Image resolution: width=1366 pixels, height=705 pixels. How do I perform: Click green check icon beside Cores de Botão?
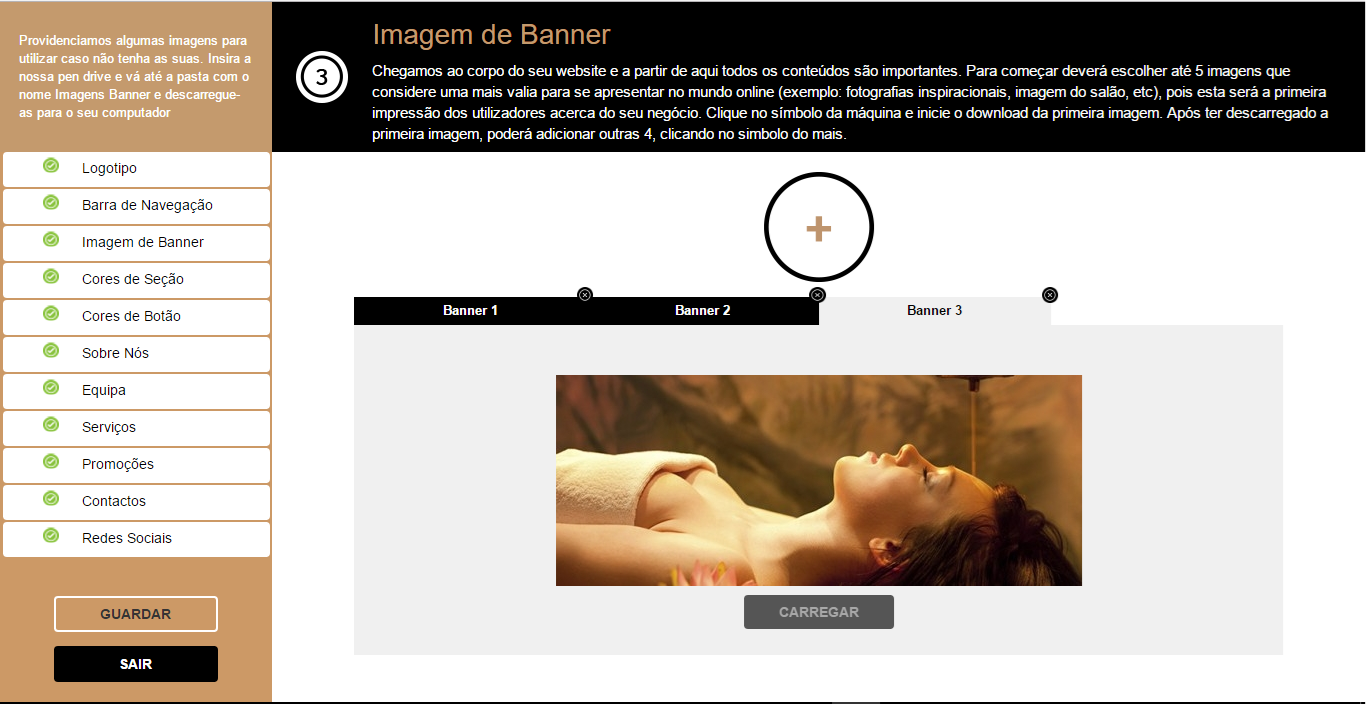pos(51,314)
